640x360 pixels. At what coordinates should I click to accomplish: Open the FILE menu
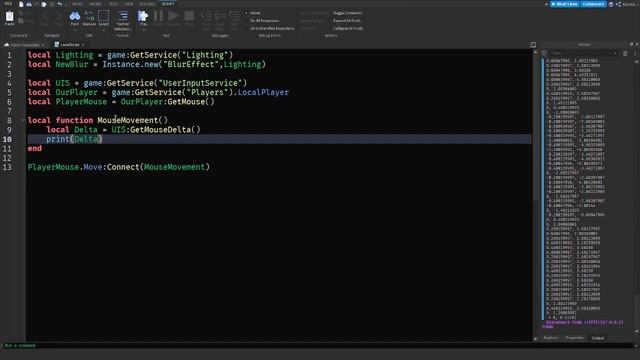pos(8,4)
